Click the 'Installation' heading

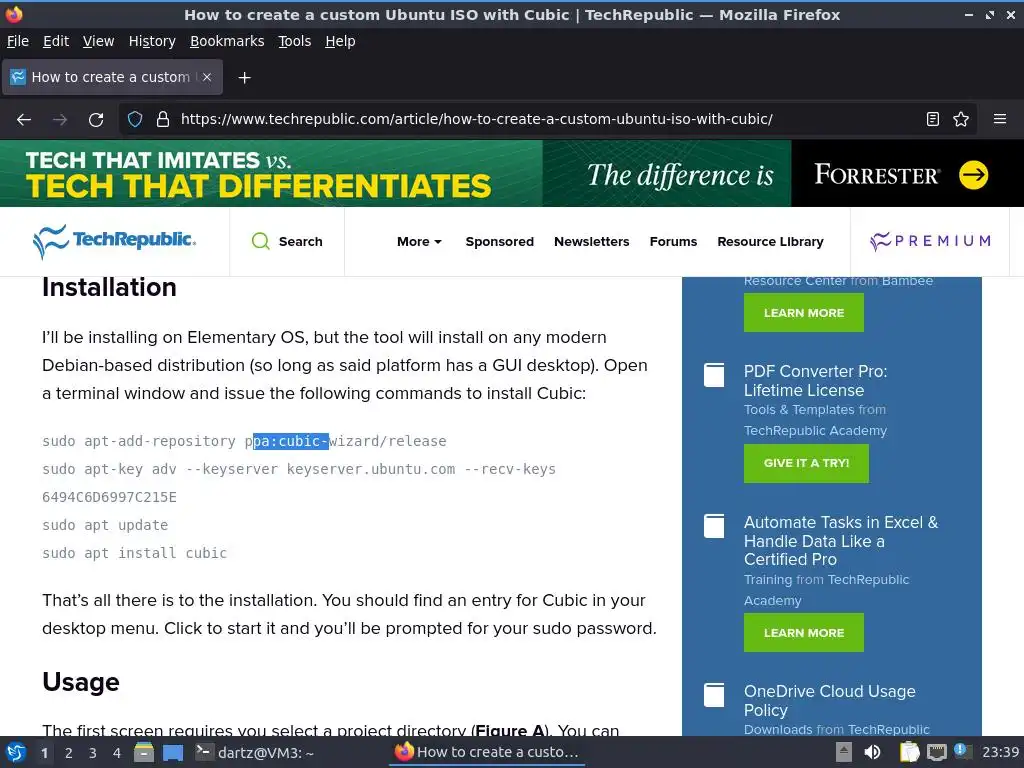pos(109,287)
